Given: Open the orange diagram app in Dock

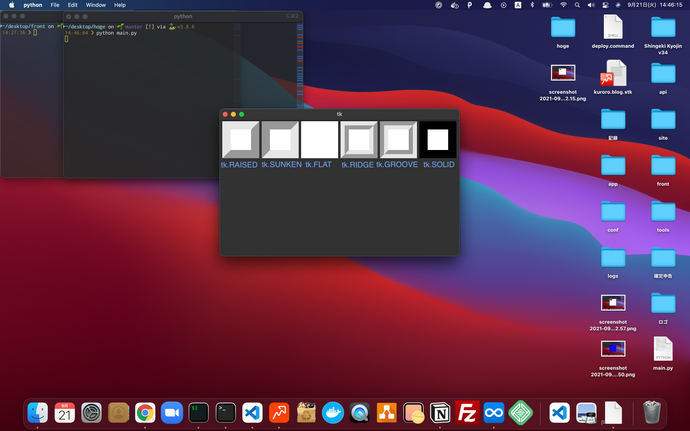Looking at the screenshot, I should point(386,413).
